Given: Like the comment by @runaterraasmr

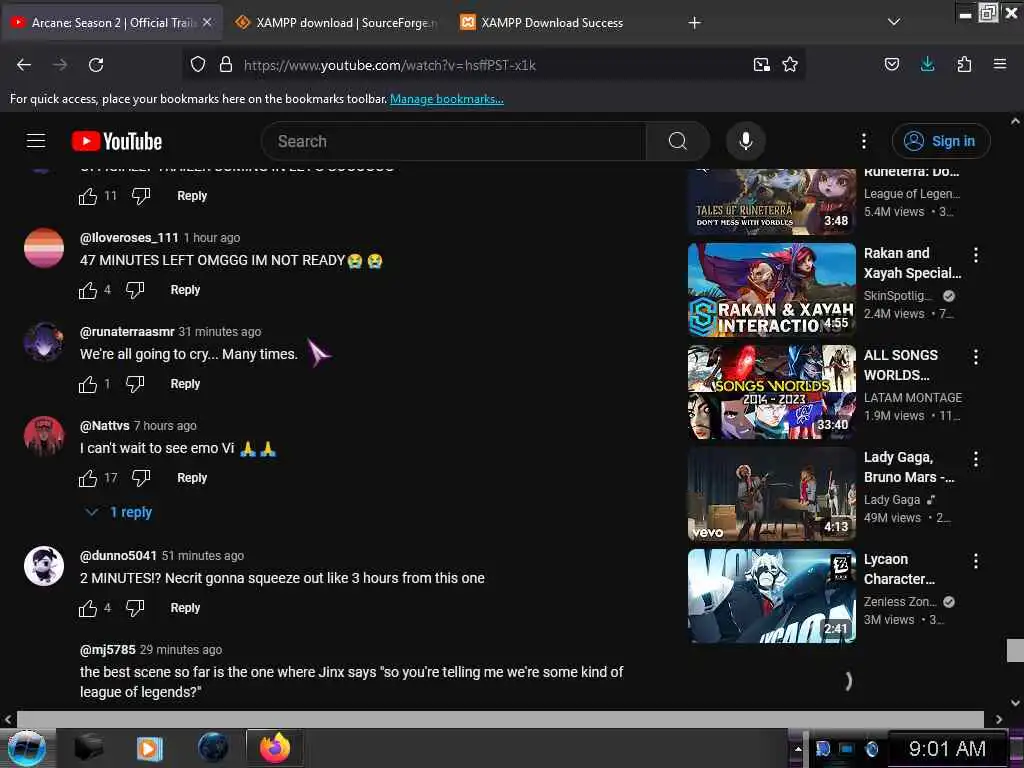Looking at the screenshot, I should click(x=88, y=384).
